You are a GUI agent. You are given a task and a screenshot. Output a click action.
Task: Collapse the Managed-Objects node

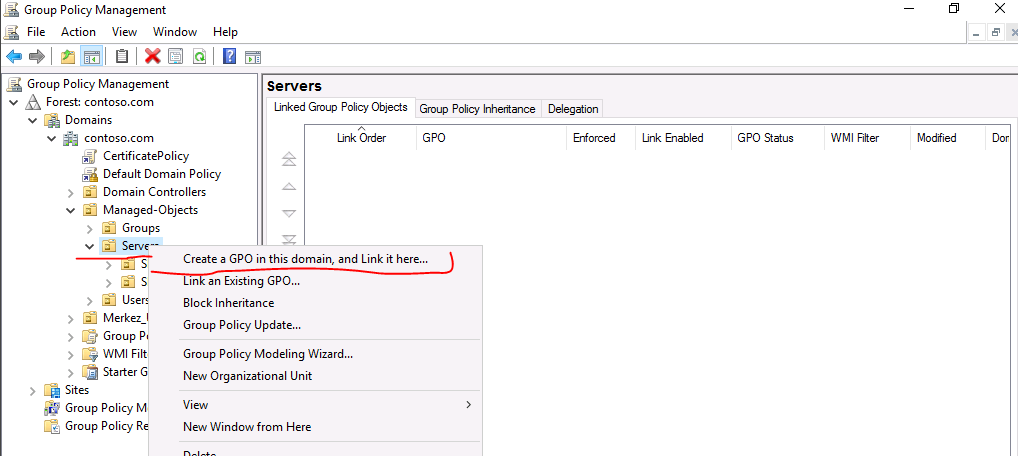tap(71, 210)
